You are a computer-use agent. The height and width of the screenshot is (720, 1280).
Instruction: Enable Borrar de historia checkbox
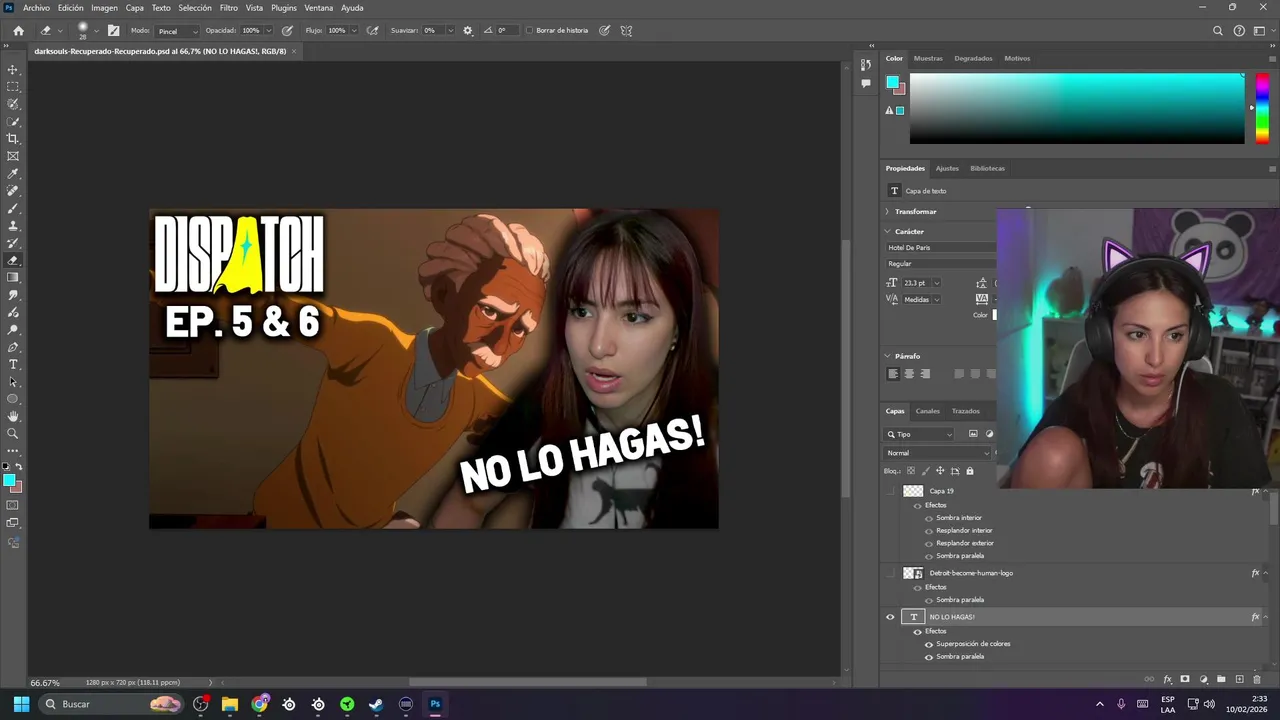530,30
